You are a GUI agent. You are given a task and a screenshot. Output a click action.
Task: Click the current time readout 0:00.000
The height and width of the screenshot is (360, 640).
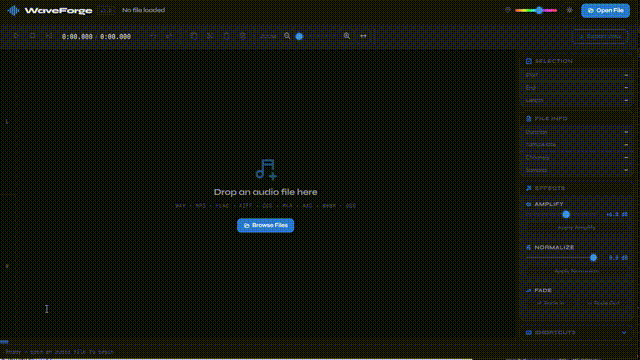click(77, 36)
